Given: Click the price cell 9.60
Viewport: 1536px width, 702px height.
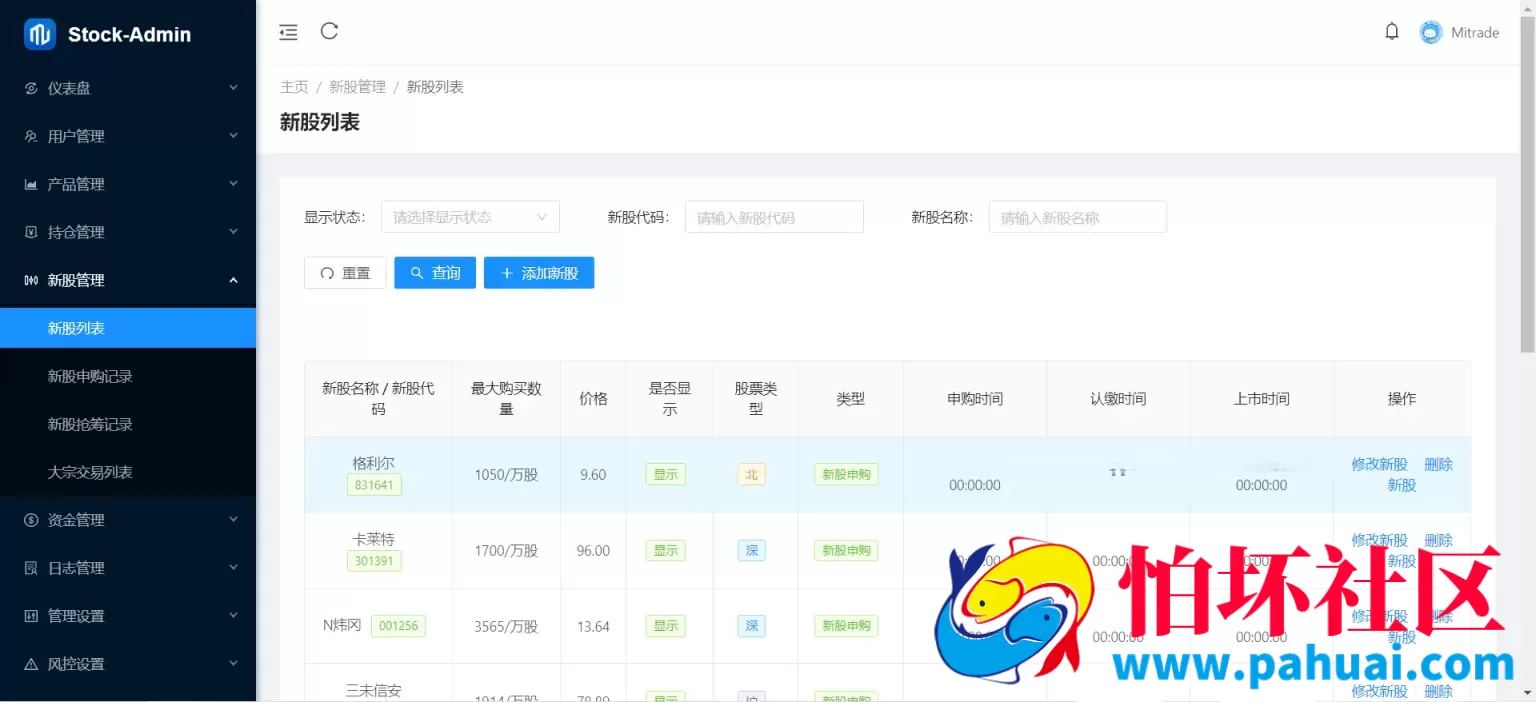Looking at the screenshot, I should click(x=593, y=475).
